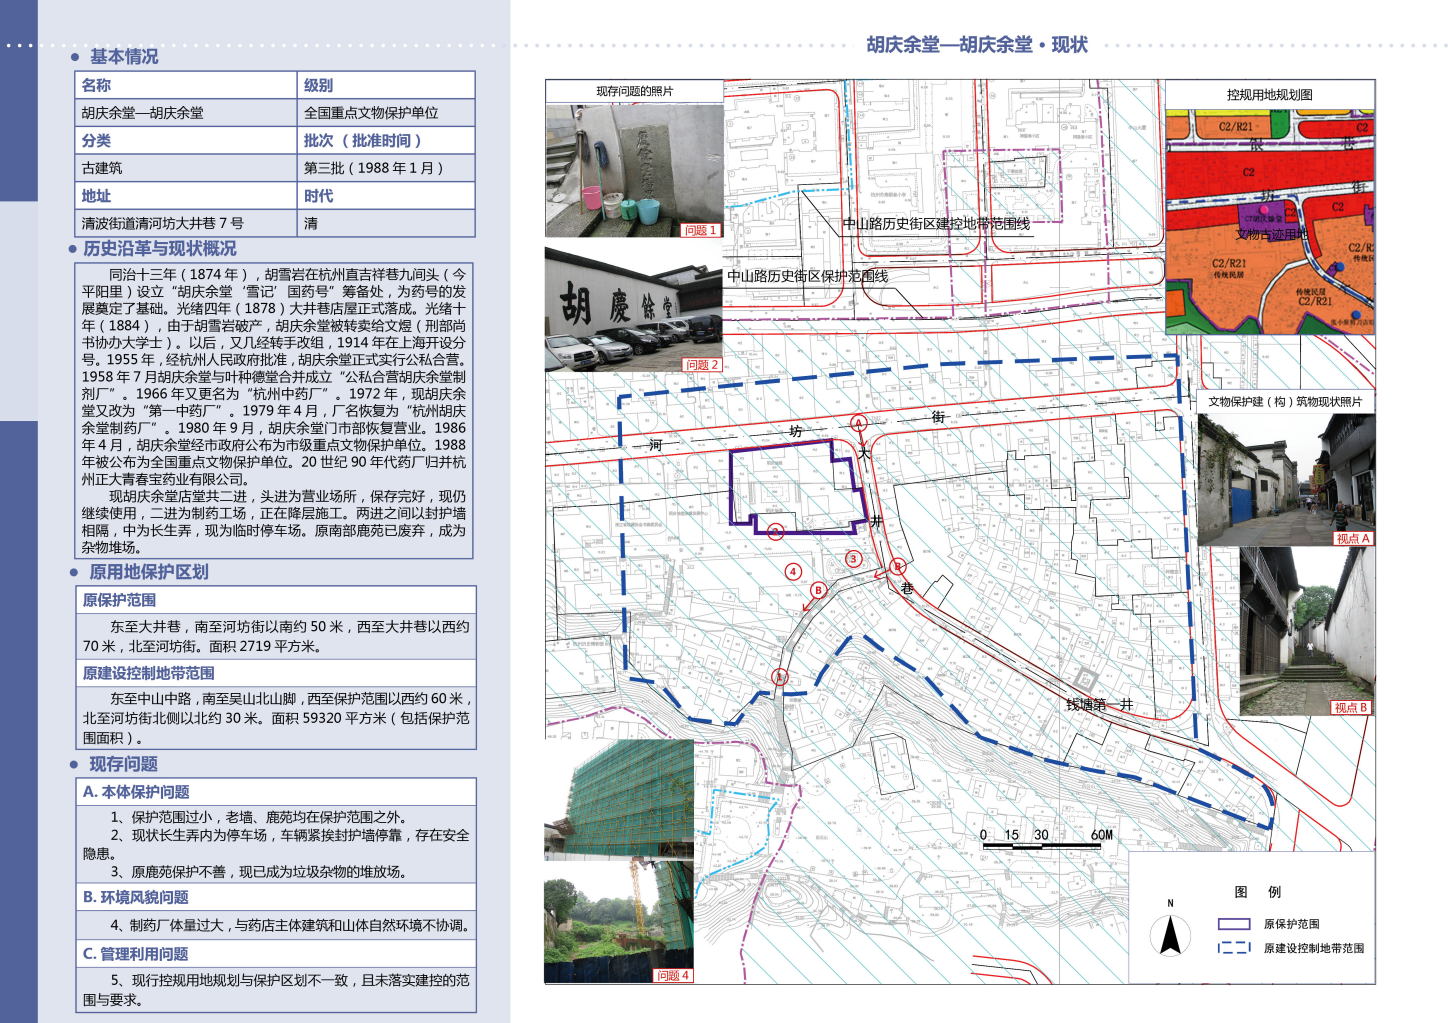Open the 问题 2 photo of parked cars
Viewport: 1448px width, 1023px height.
(634, 309)
